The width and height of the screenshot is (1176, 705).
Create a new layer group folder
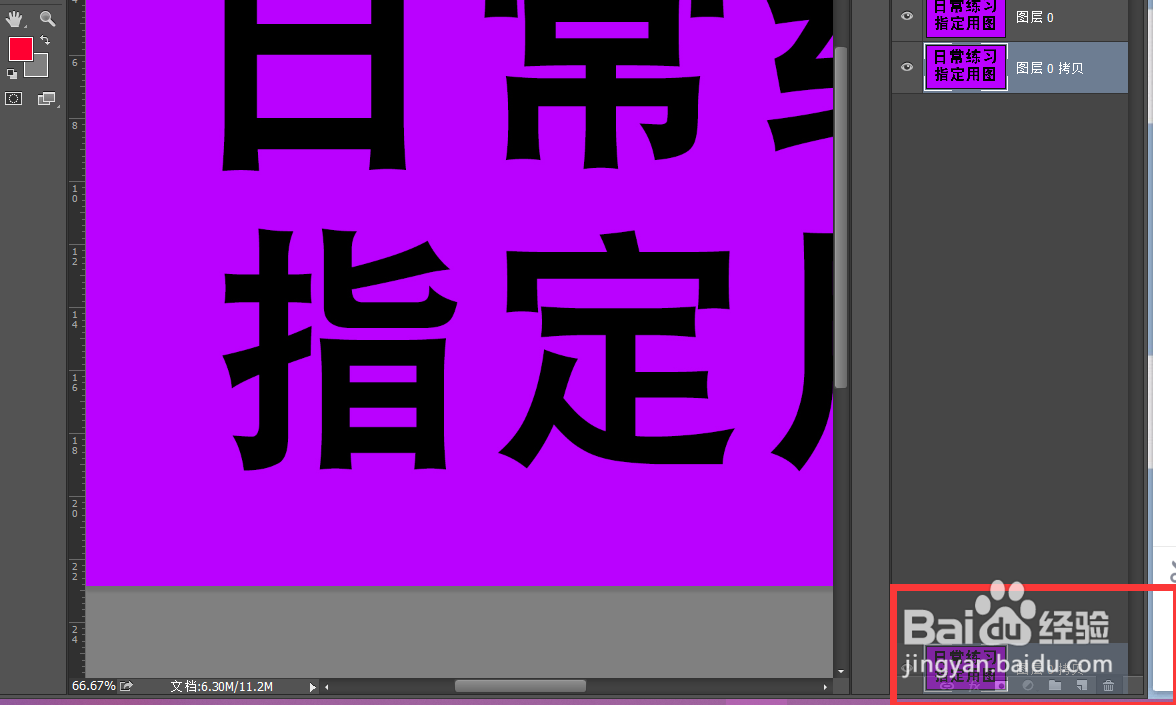1055,685
